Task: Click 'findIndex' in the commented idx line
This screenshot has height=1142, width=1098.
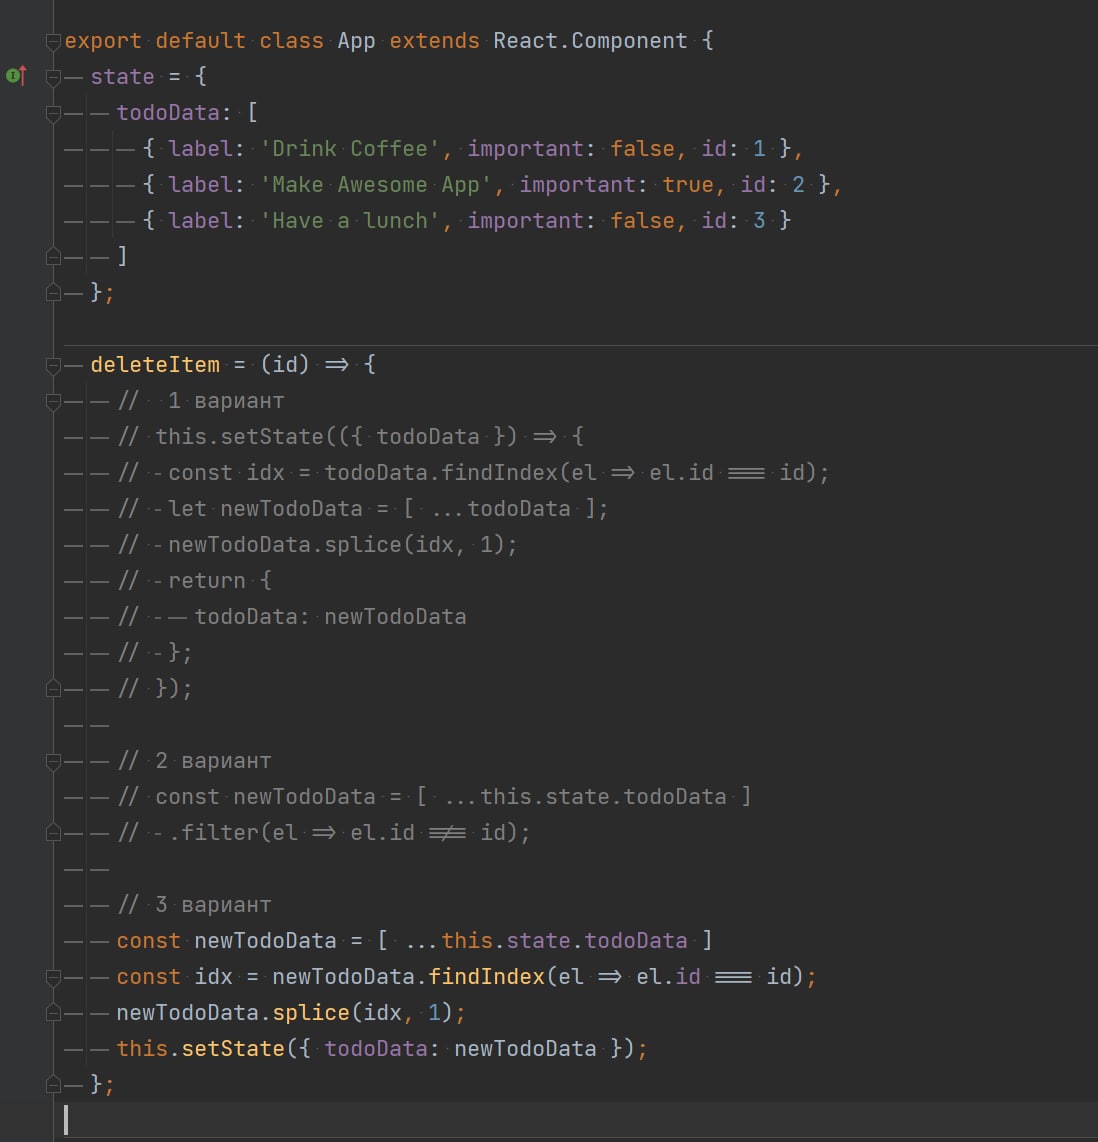Action: pyautogui.click(x=499, y=473)
